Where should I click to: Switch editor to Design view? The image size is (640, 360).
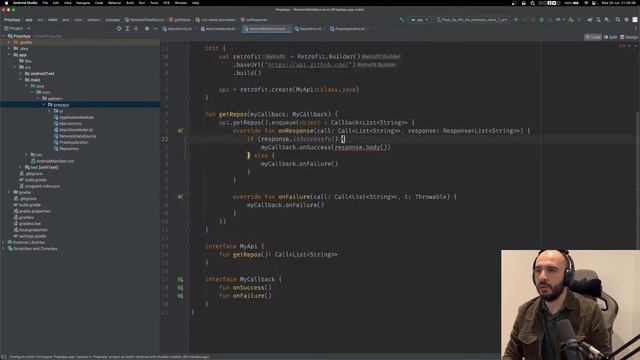pos(629,37)
